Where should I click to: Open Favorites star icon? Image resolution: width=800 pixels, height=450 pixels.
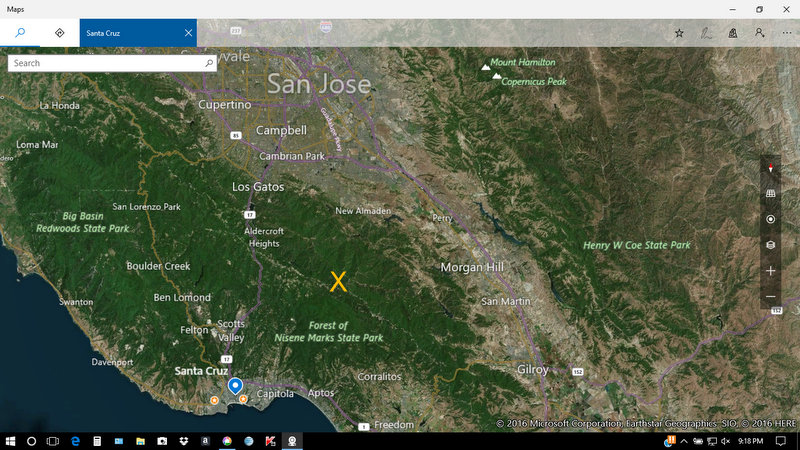click(679, 33)
